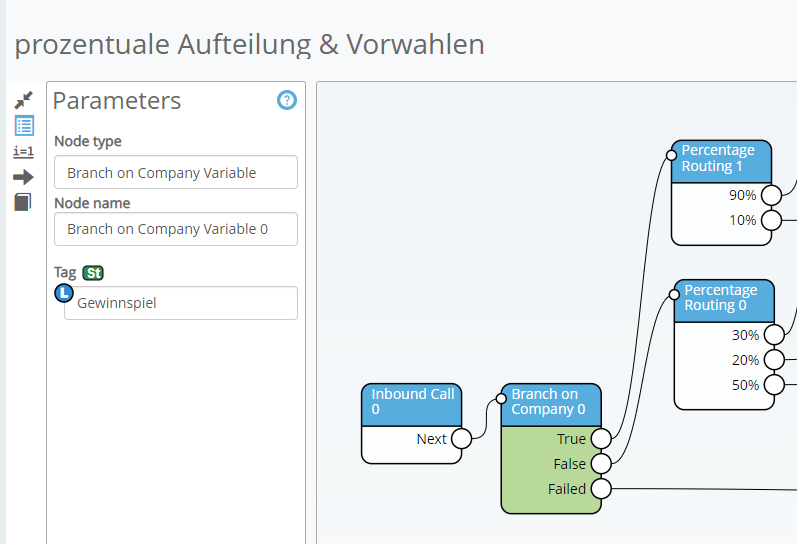Screen dimensions: 797x544
Task: Open the Parameters list view icon
Action: 23,126
